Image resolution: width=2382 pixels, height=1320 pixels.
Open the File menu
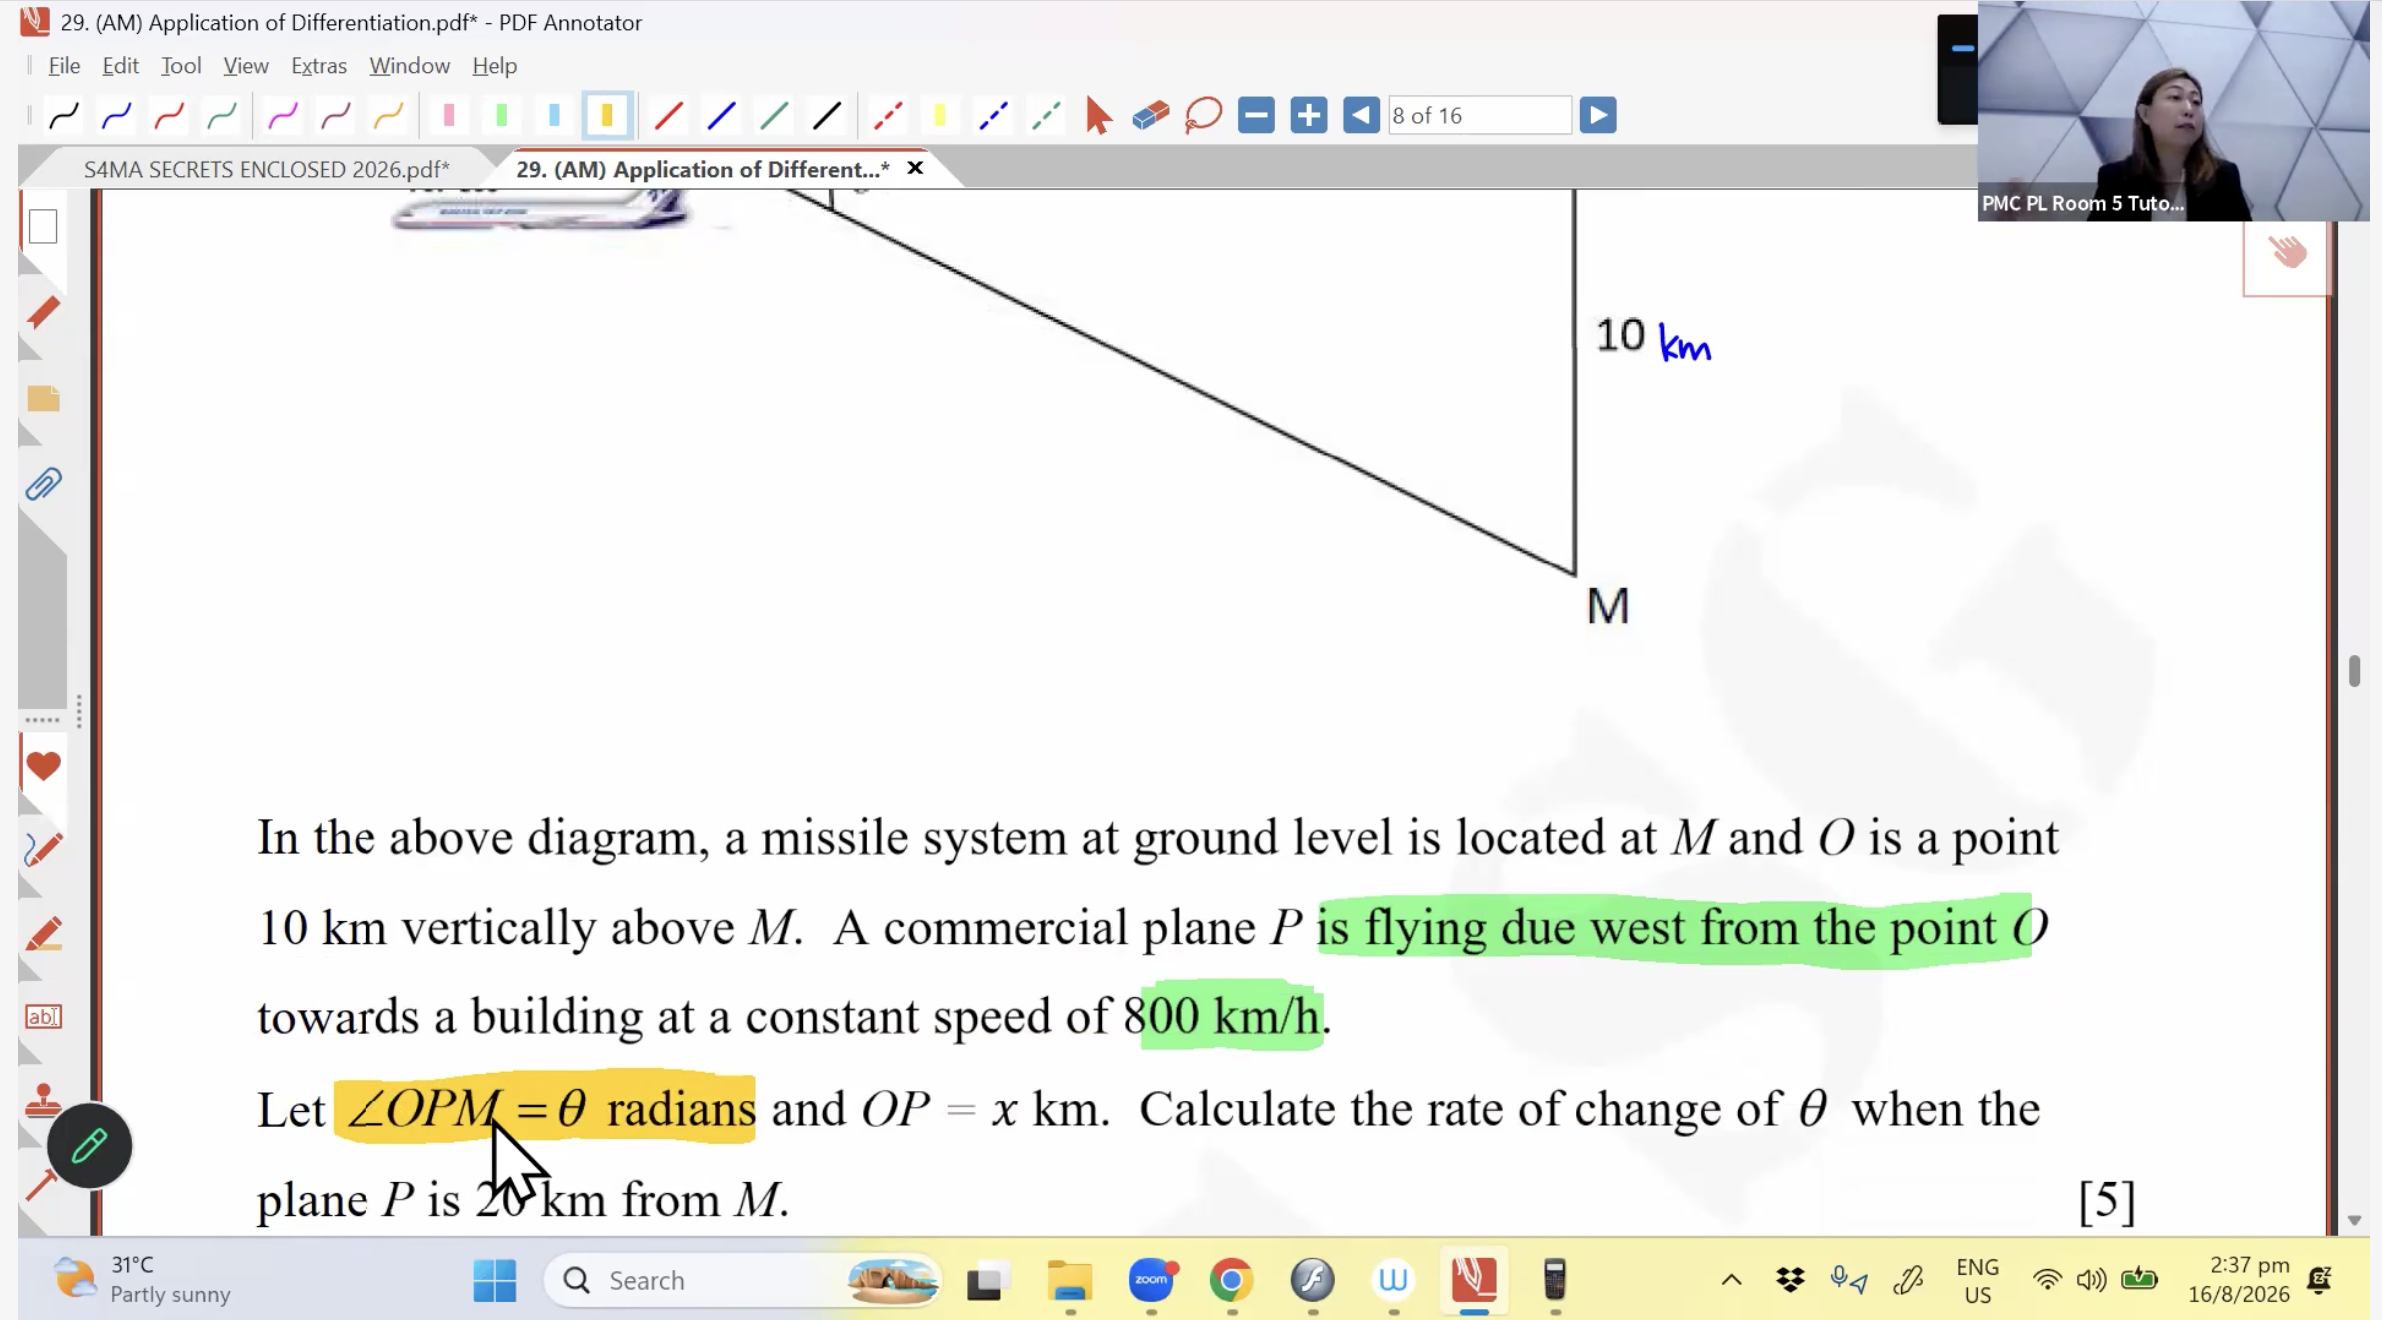point(64,66)
